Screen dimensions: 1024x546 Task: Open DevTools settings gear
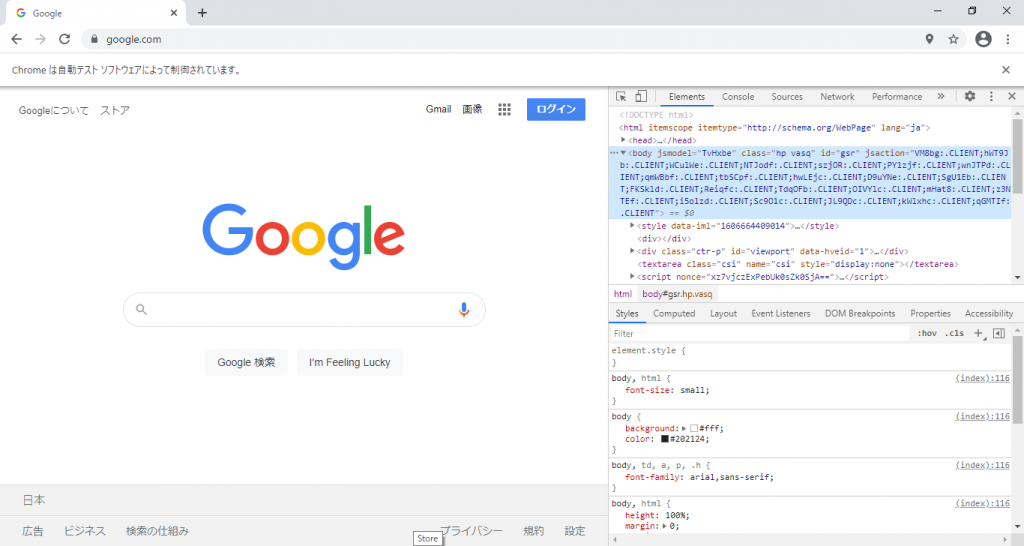pyautogui.click(x=969, y=97)
